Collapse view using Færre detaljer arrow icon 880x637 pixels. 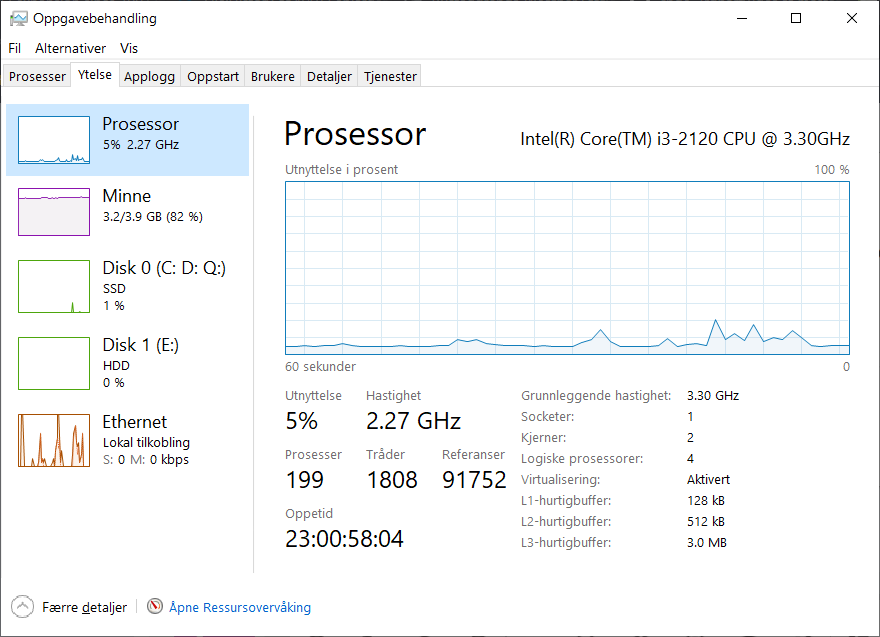click(x=22, y=607)
